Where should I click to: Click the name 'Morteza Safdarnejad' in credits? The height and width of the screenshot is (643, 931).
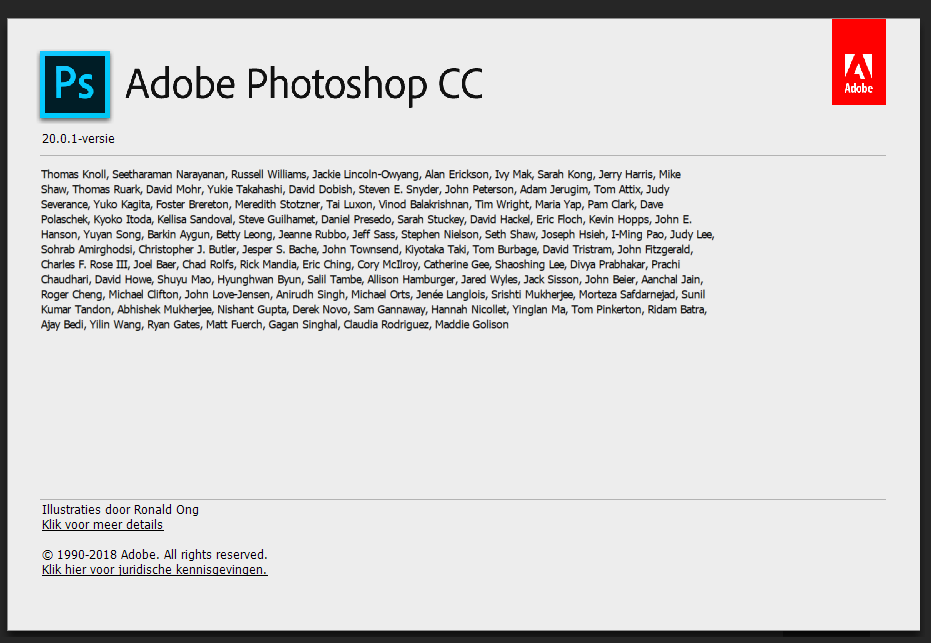(626, 295)
